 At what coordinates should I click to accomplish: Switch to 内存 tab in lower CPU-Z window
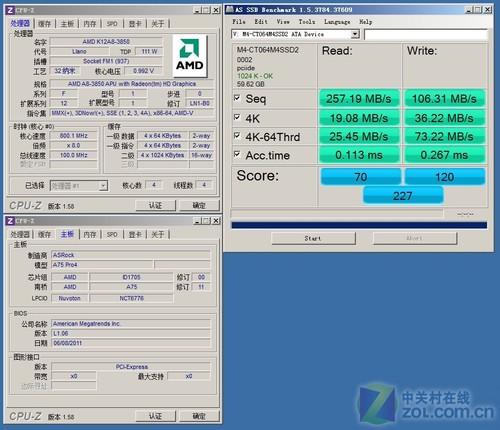click(90, 234)
